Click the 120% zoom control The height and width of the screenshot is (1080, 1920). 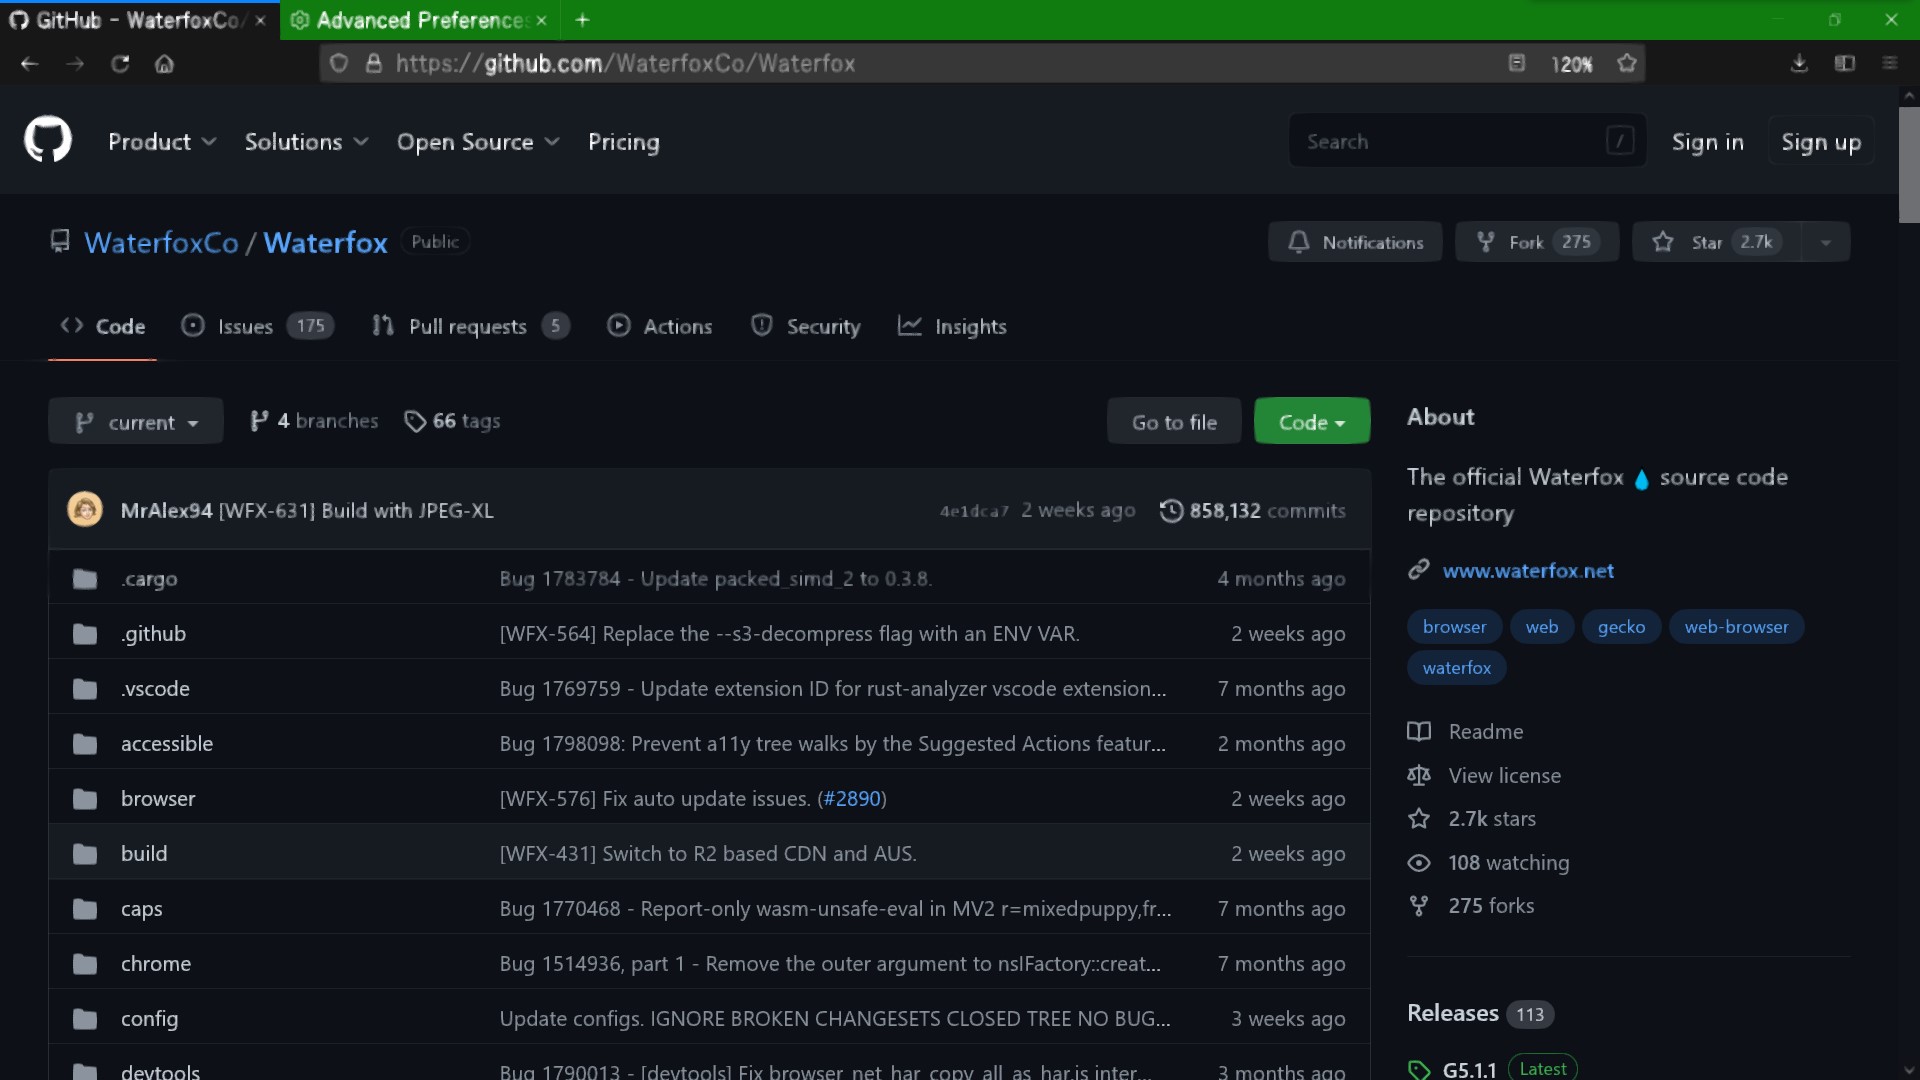pyautogui.click(x=1570, y=63)
